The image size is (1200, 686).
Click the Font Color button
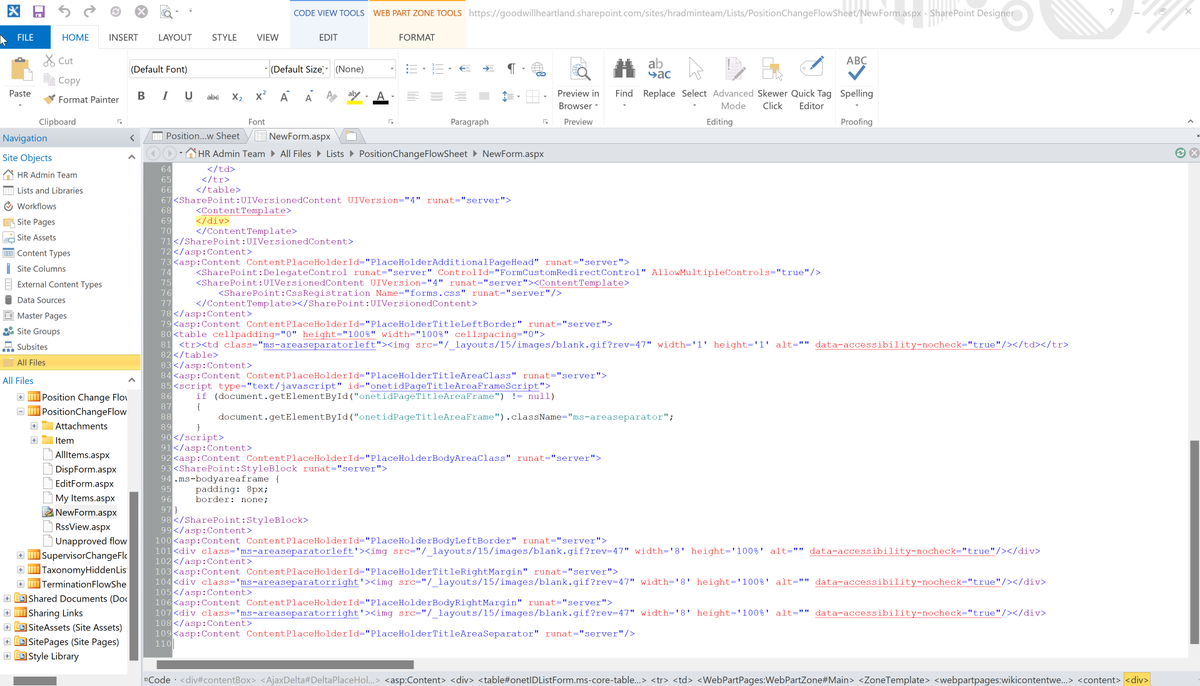click(x=380, y=96)
